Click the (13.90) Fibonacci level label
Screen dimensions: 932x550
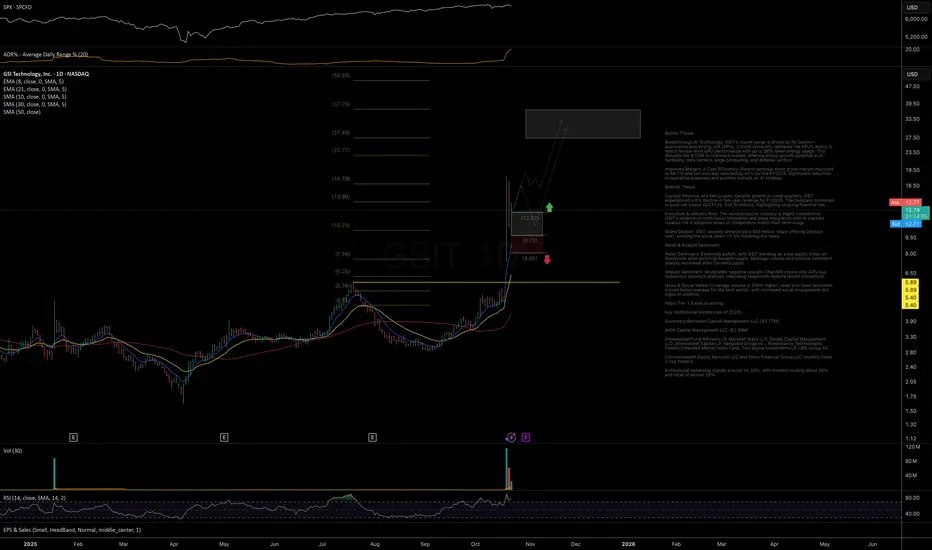341,197
